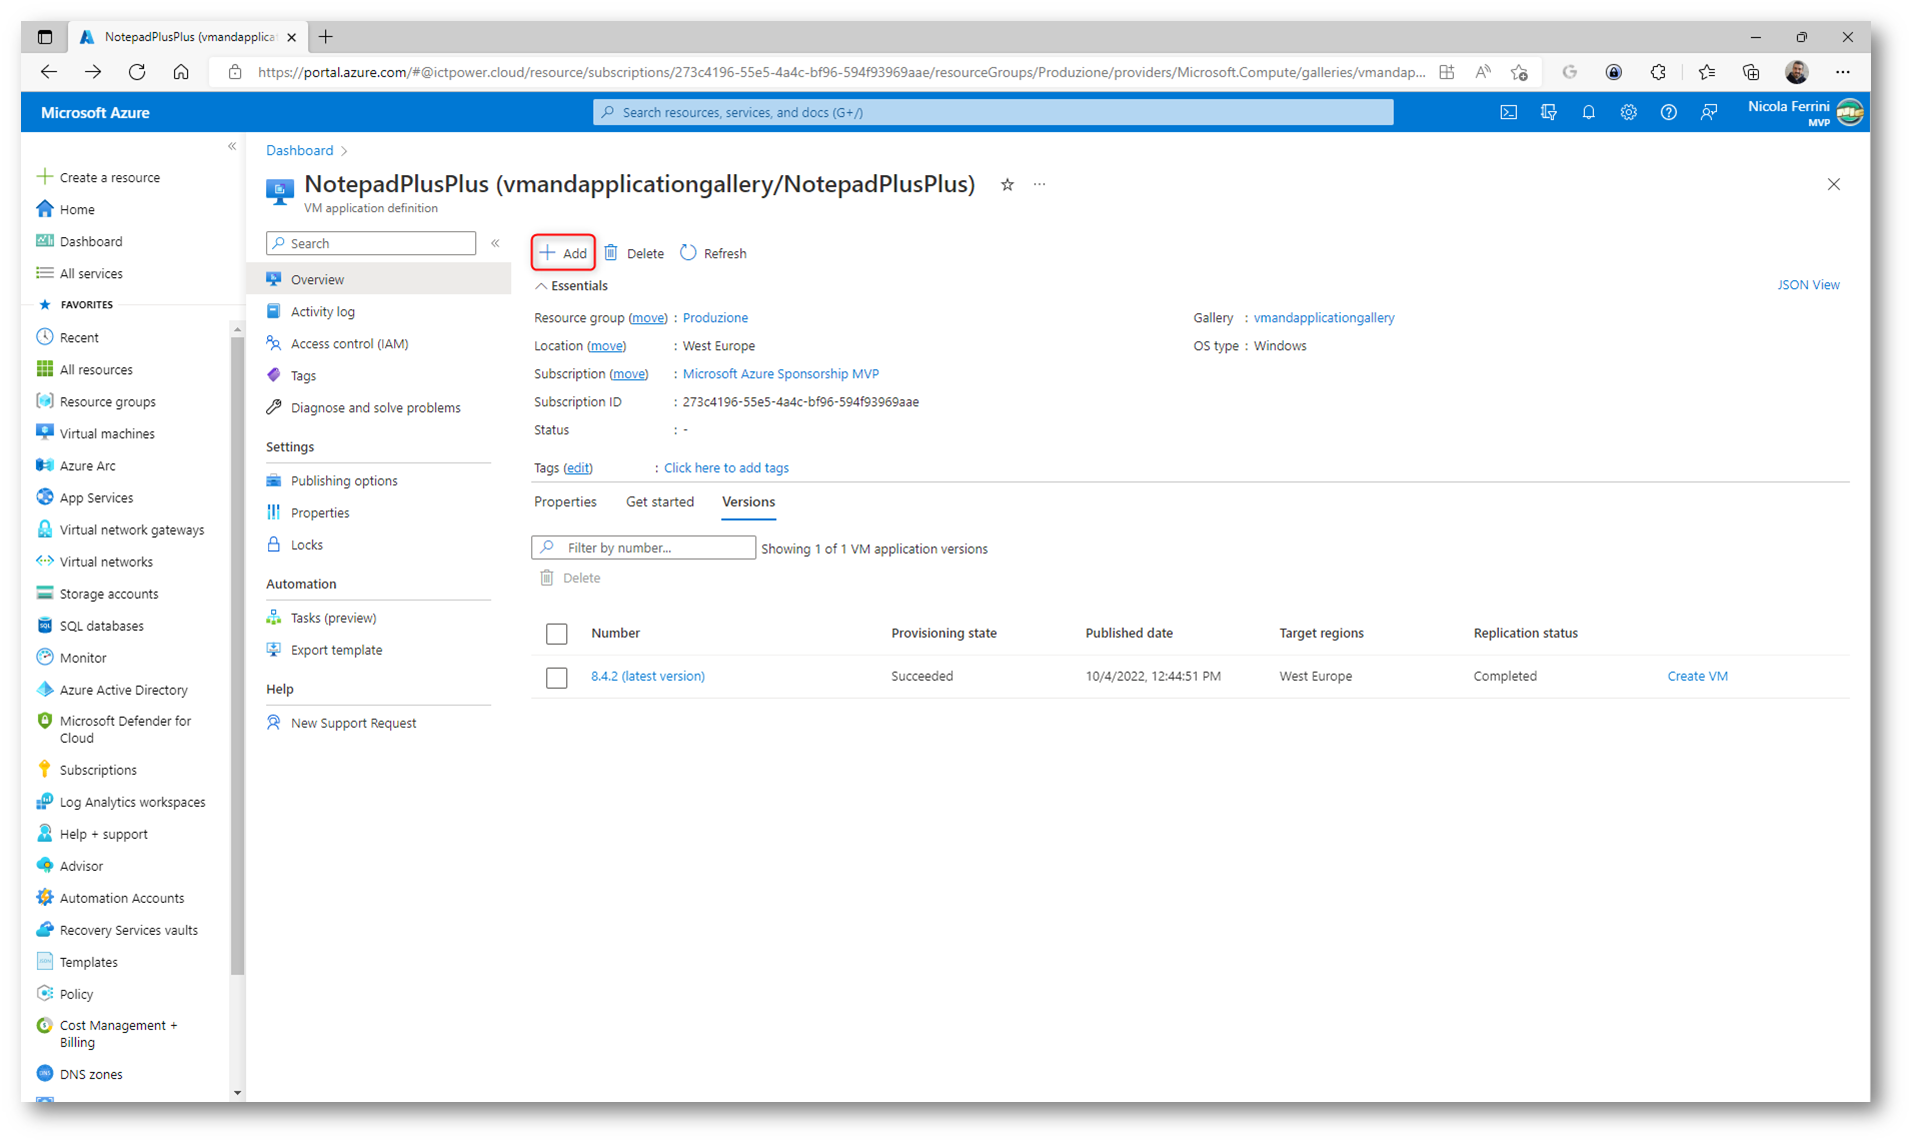
Task: Open Activity log in resource menu
Action: (323, 312)
